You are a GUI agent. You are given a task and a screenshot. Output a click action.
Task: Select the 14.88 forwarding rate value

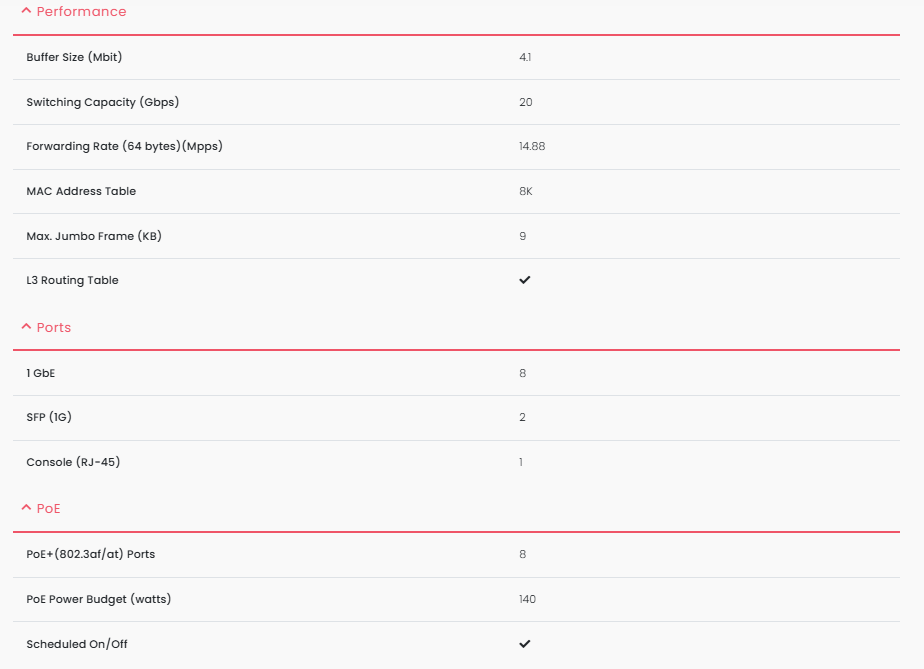[x=532, y=146]
